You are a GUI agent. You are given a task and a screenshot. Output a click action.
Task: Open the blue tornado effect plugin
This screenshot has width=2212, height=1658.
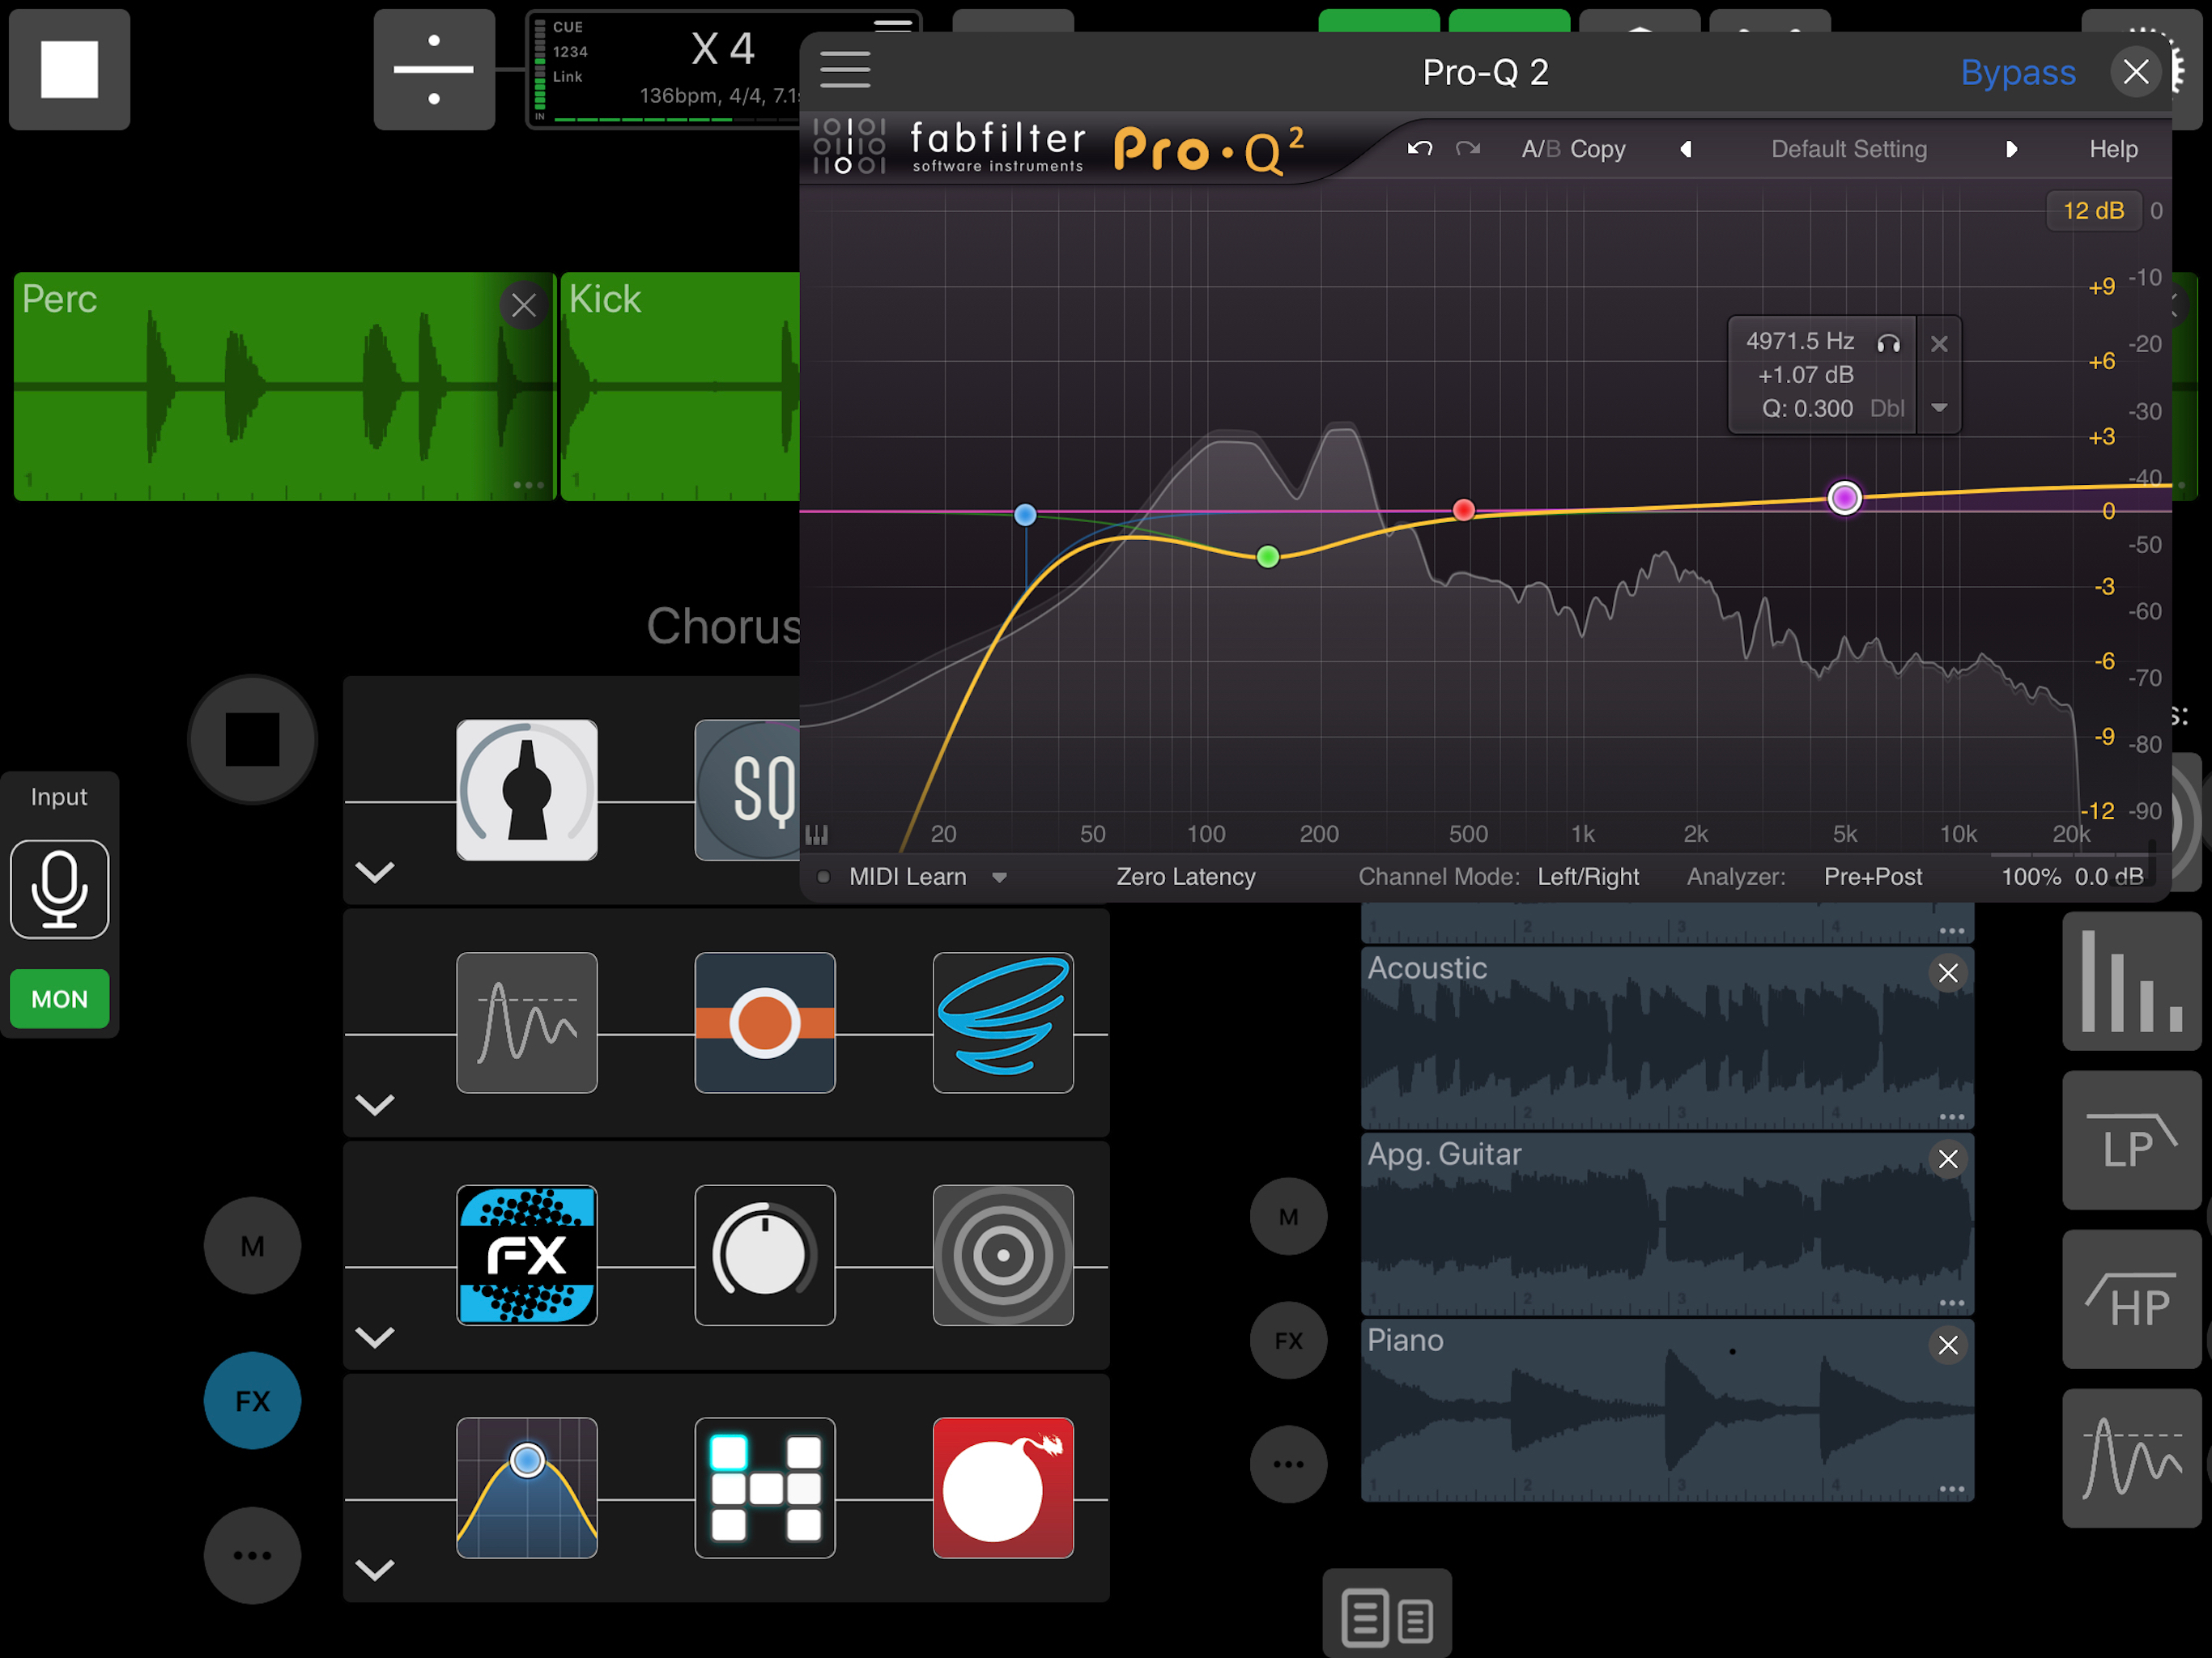tap(1002, 1022)
